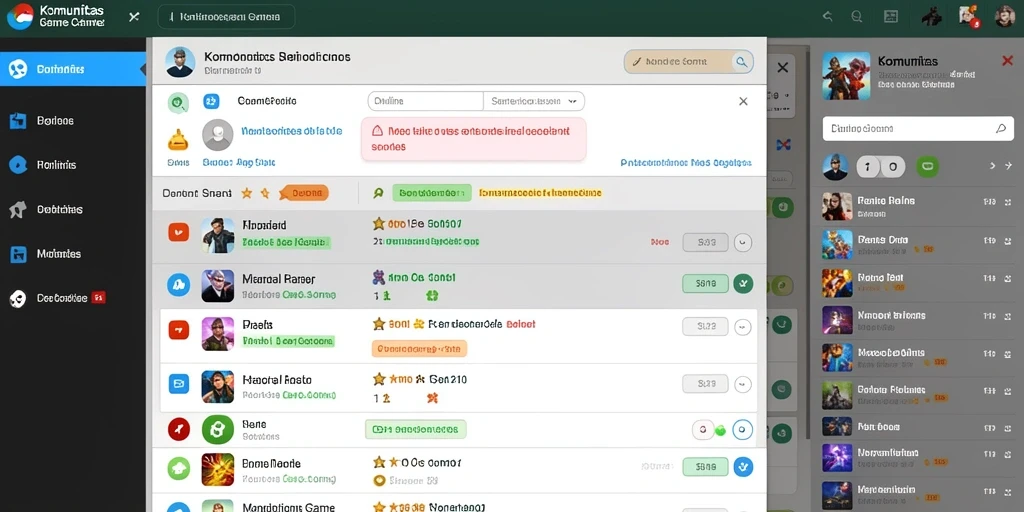
Task: Open the top-right avatar with the red notification badge
Action: pyautogui.click(x=968, y=16)
